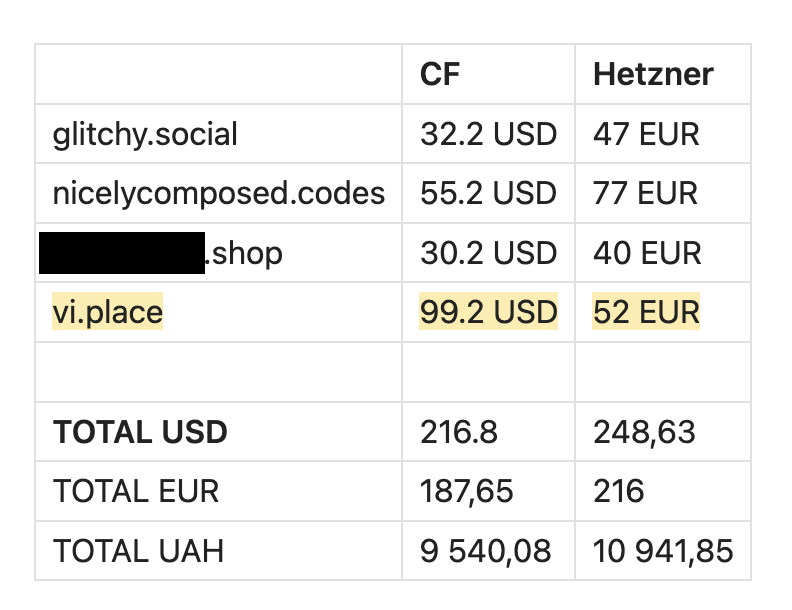Select the 77 EUR cell

click(645, 193)
